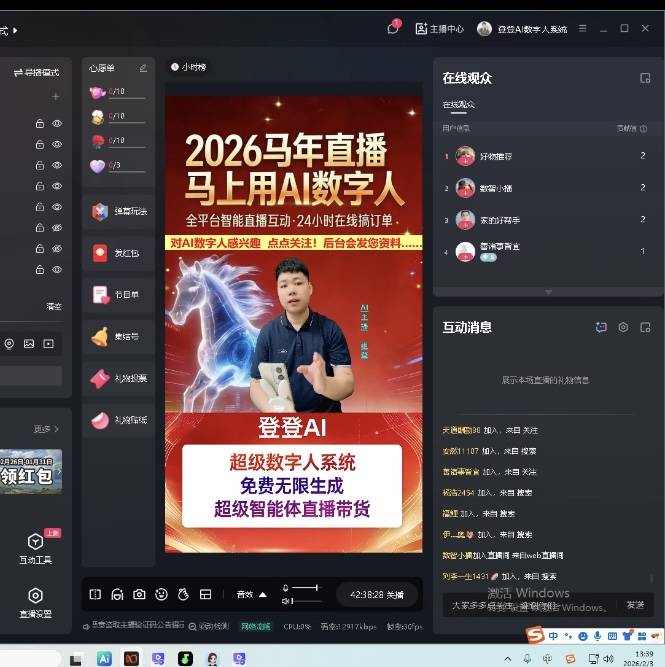The width and height of the screenshot is (665, 667).
Task: Open 直播设置 live stream settings
Action: point(35,601)
